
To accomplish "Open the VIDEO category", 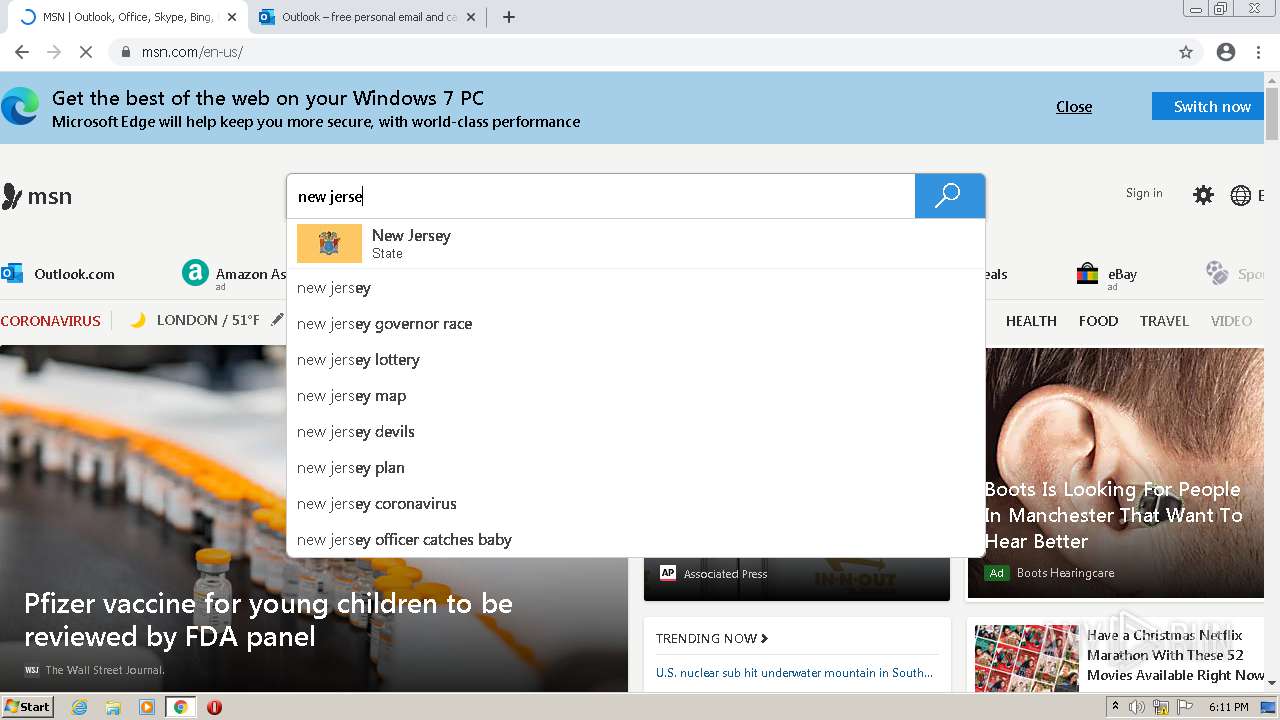I will pyautogui.click(x=1231, y=321).
